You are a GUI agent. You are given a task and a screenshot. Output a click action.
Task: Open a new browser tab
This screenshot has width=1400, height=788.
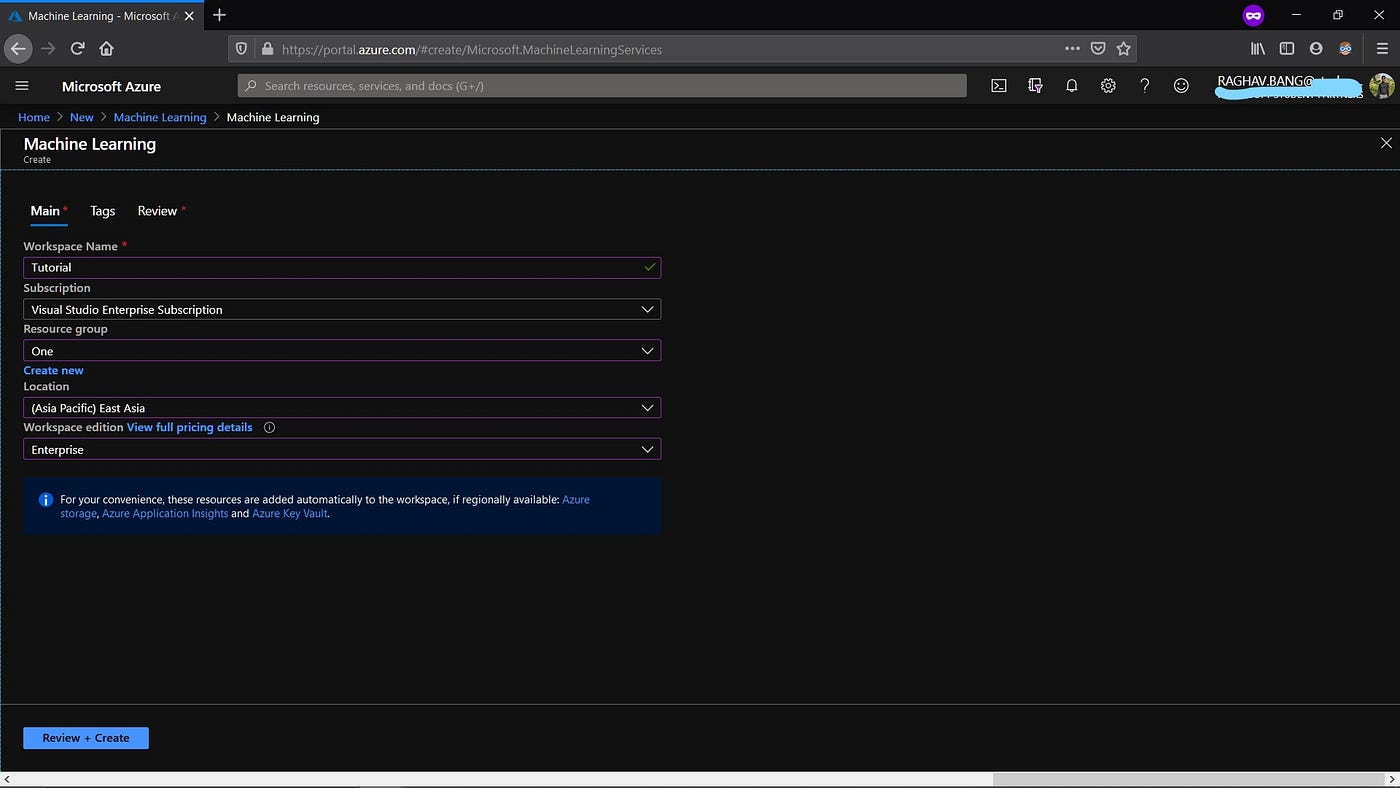pos(220,15)
